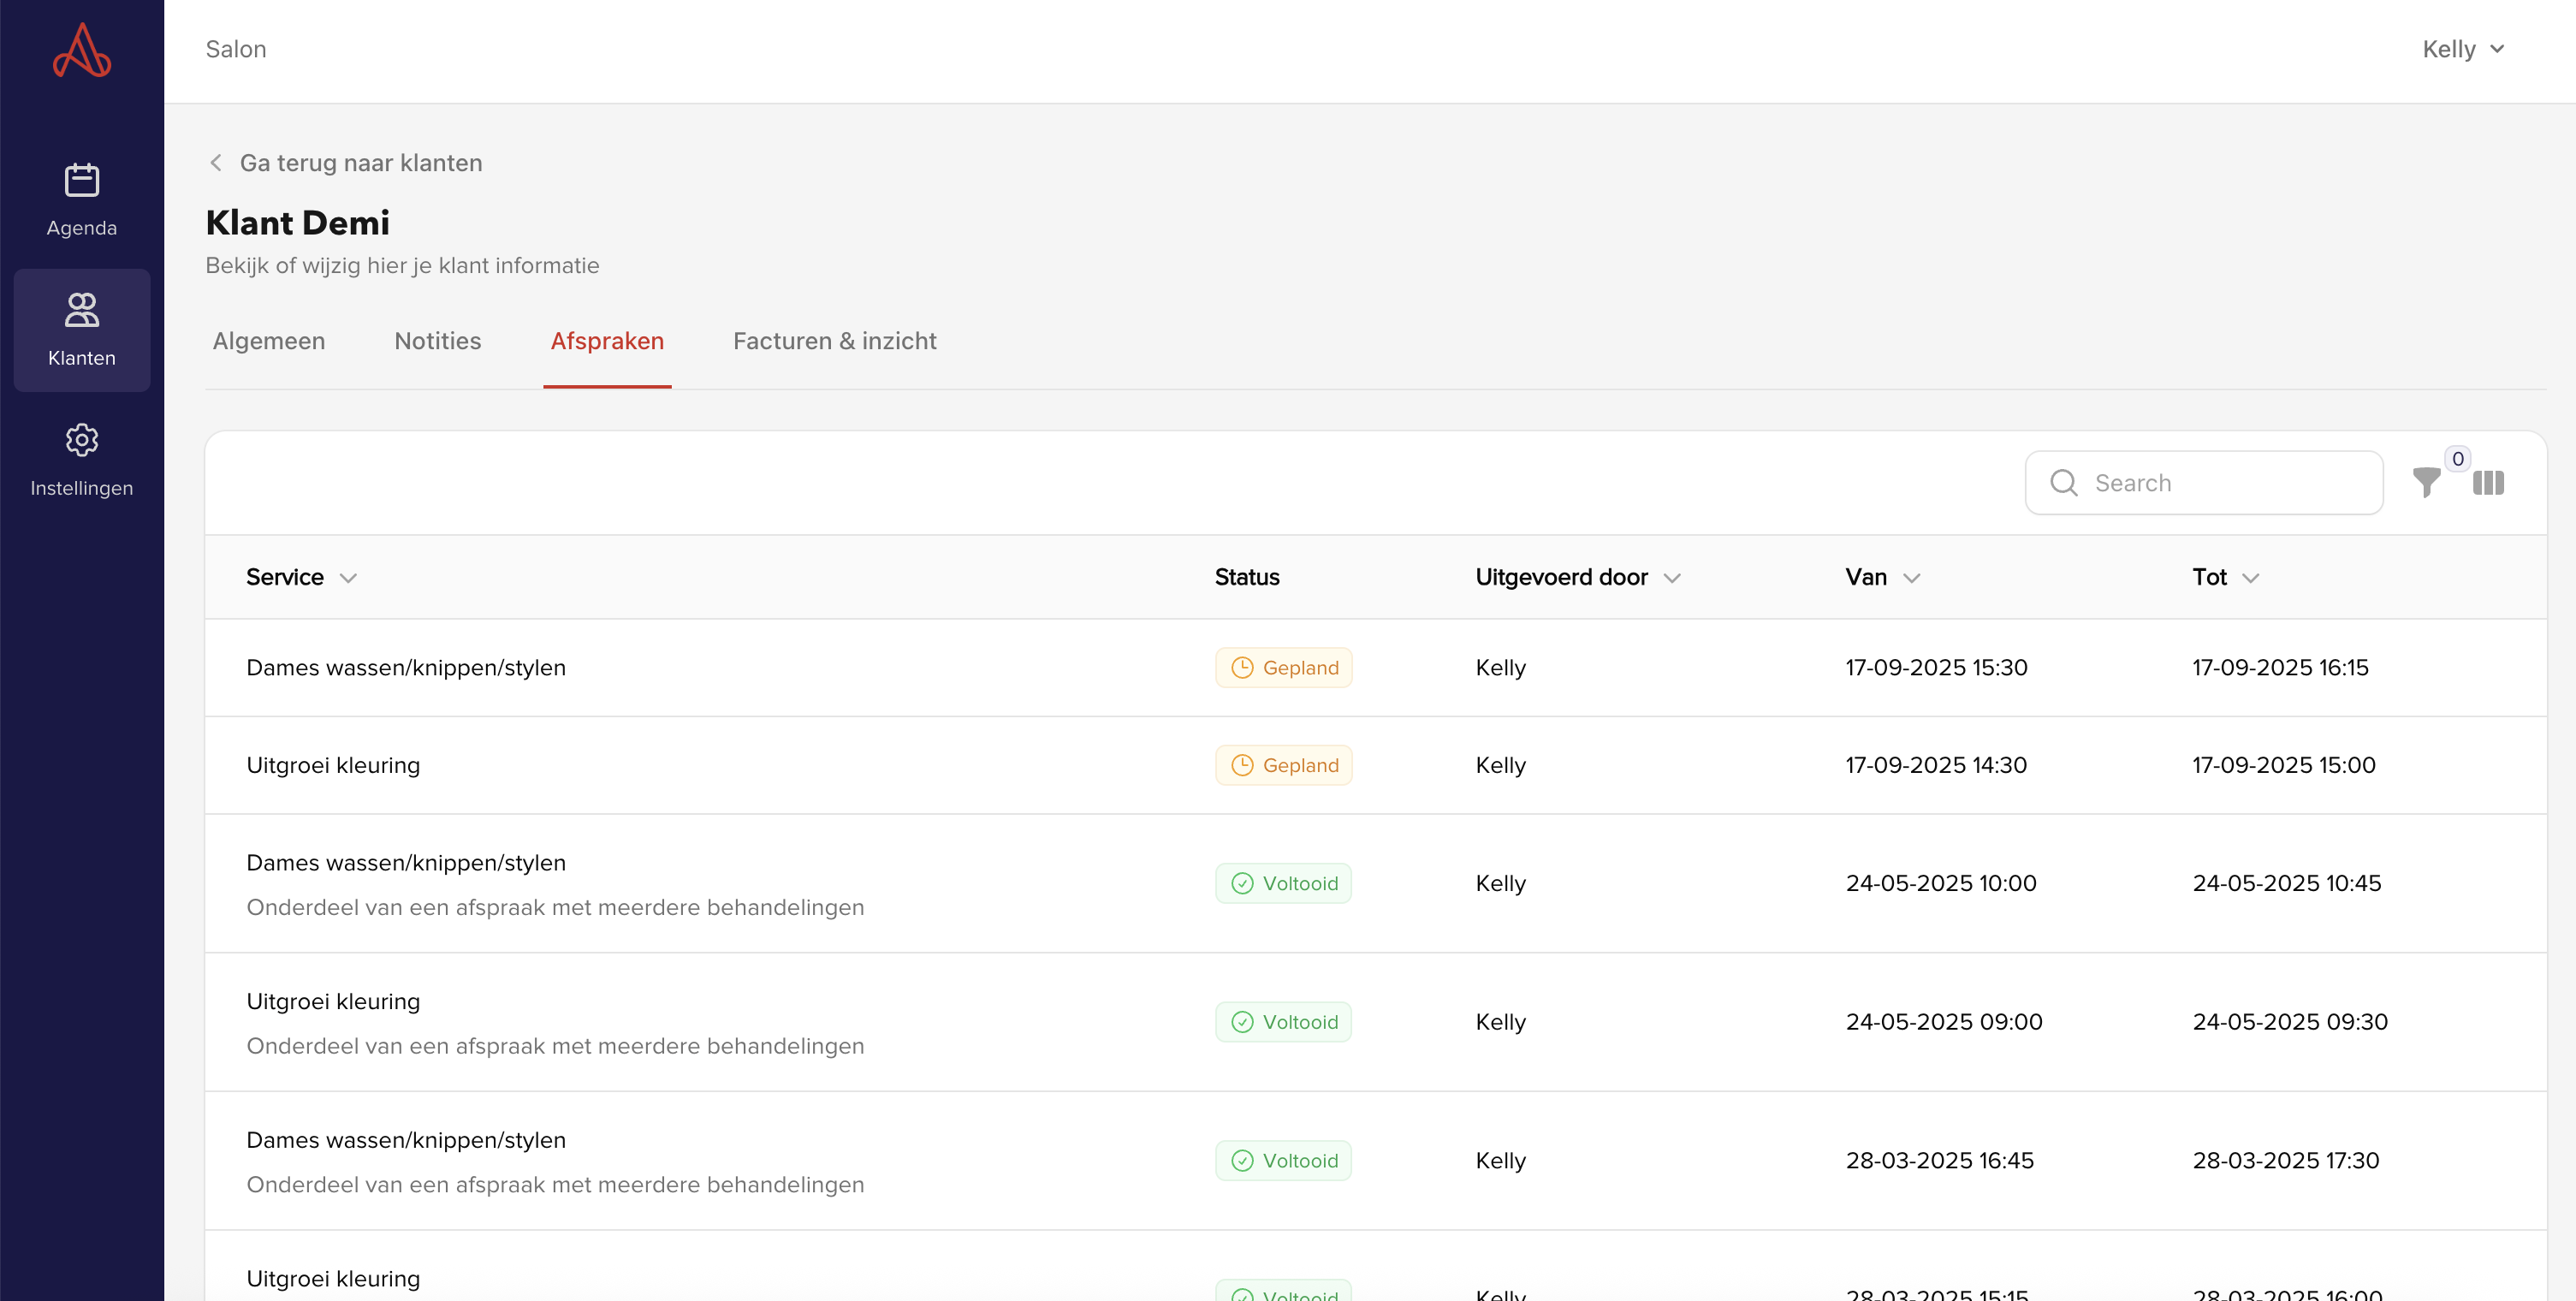2576x1301 pixels.
Task: Click Gepland badge for 17-09-2025 15:30
Action: click(1283, 668)
